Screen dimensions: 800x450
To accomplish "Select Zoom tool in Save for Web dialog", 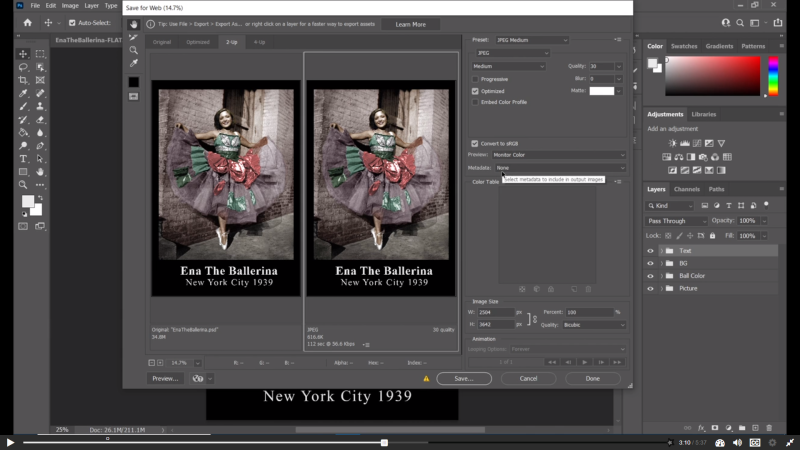I will [x=134, y=50].
